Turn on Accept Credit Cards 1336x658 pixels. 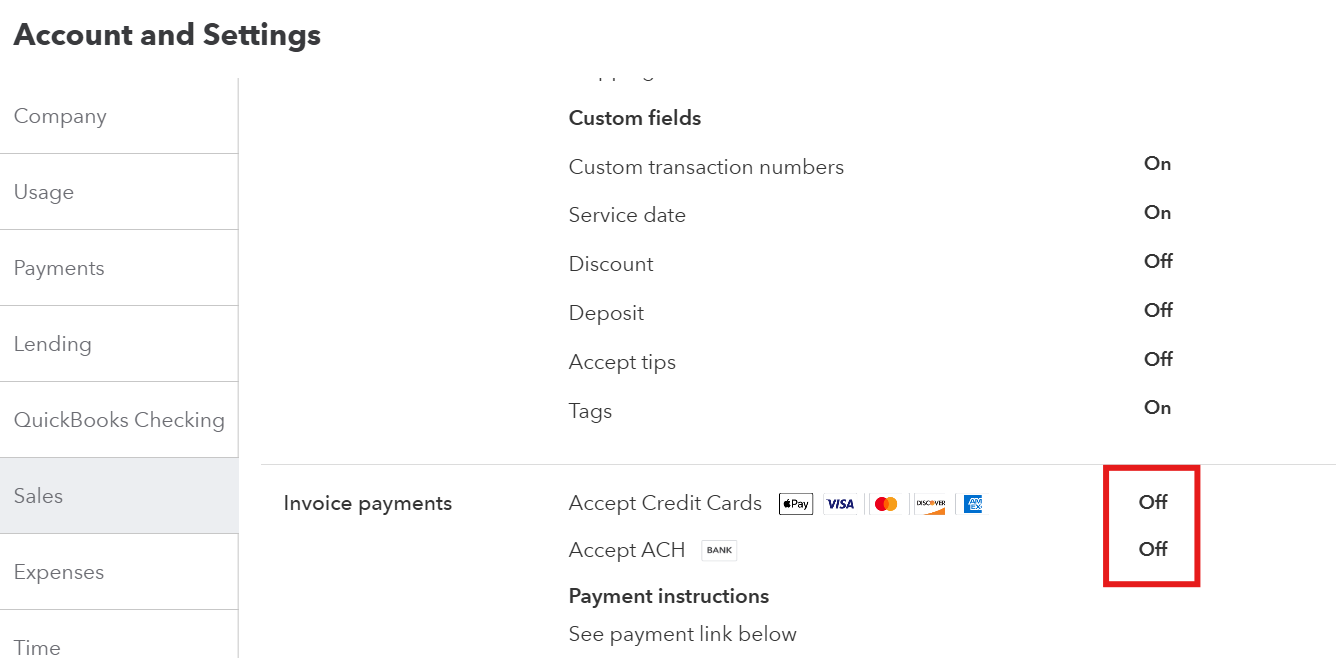coord(1152,503)
